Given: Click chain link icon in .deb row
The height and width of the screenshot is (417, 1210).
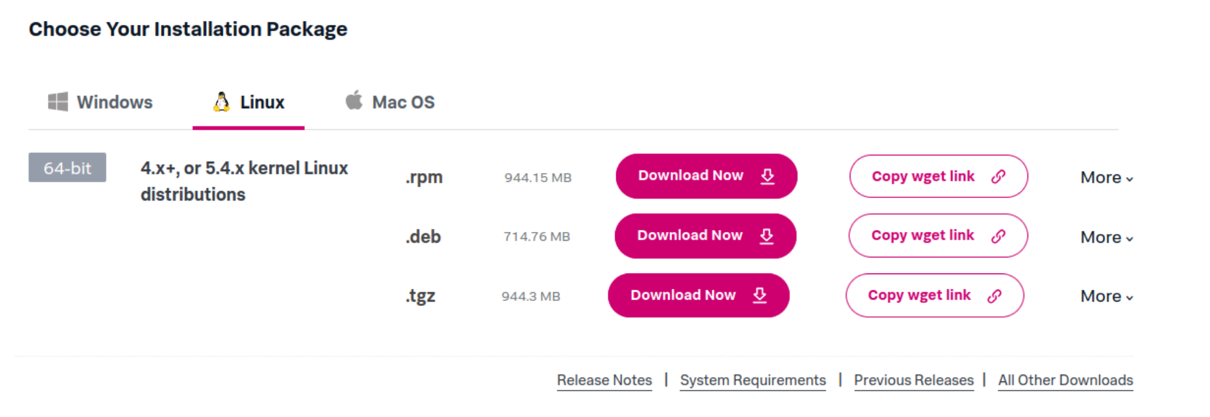Looking at the screenshot, I should pos(997,236).
